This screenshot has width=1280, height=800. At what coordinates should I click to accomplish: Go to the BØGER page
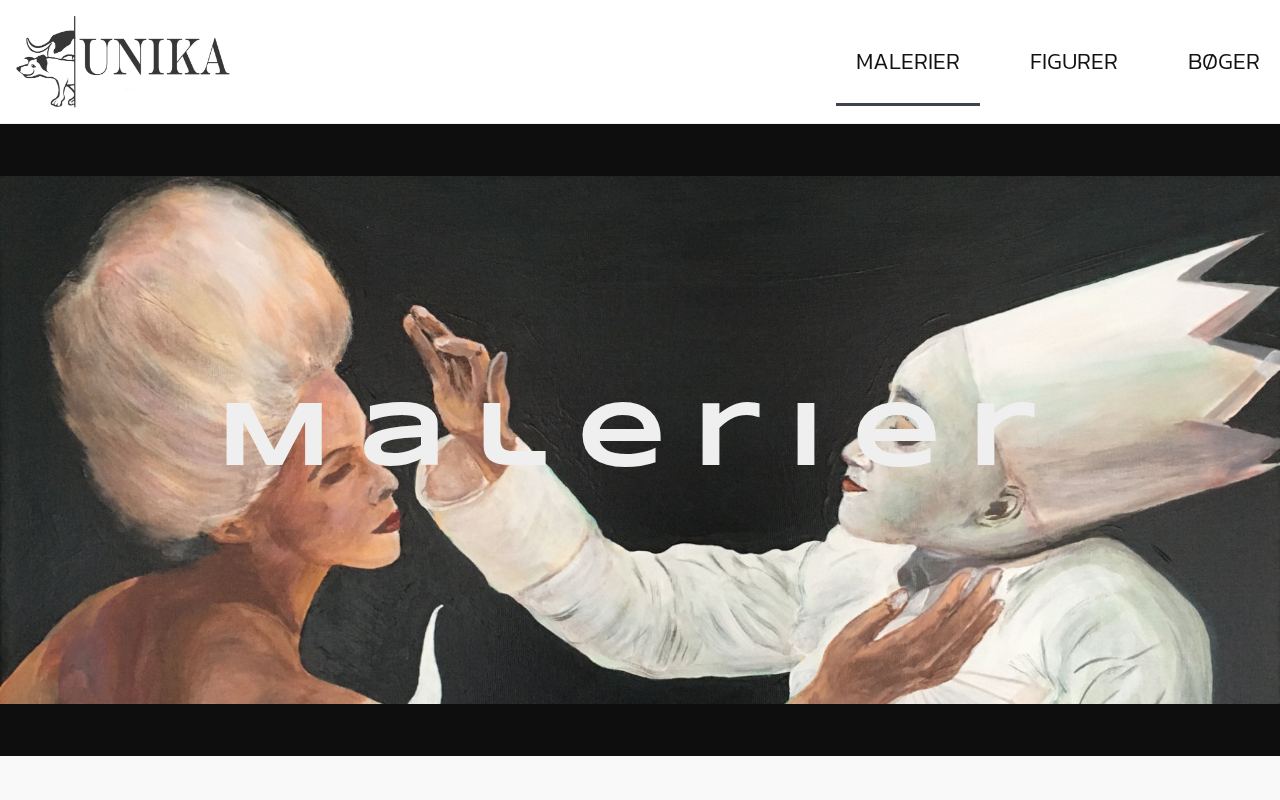click(1224, 62)
